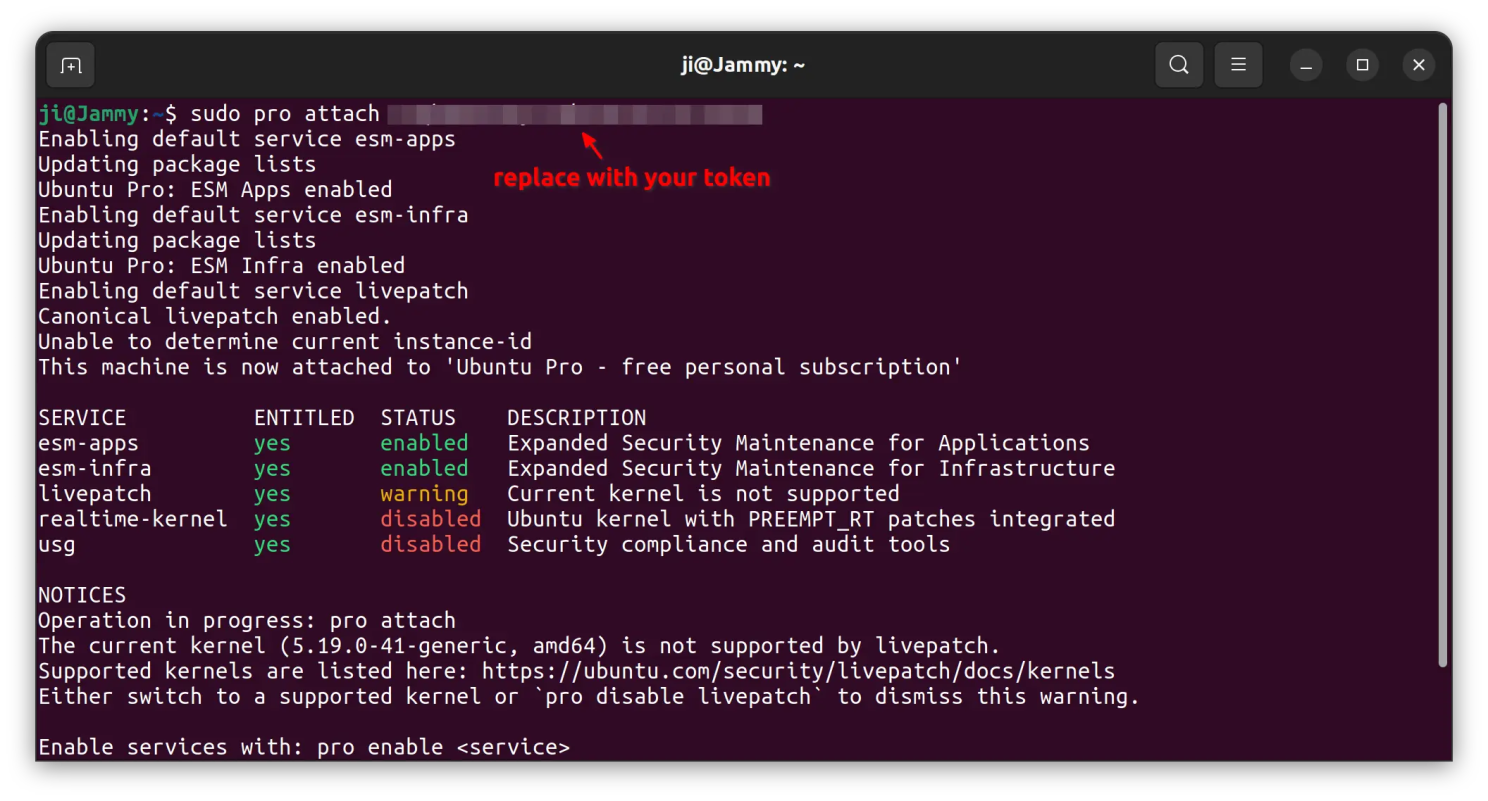Screen dimensions: 1488x801
Task: Click 'Unable to determine current instance-id' line
Action: pyautogui.click(x=285, y=342)
